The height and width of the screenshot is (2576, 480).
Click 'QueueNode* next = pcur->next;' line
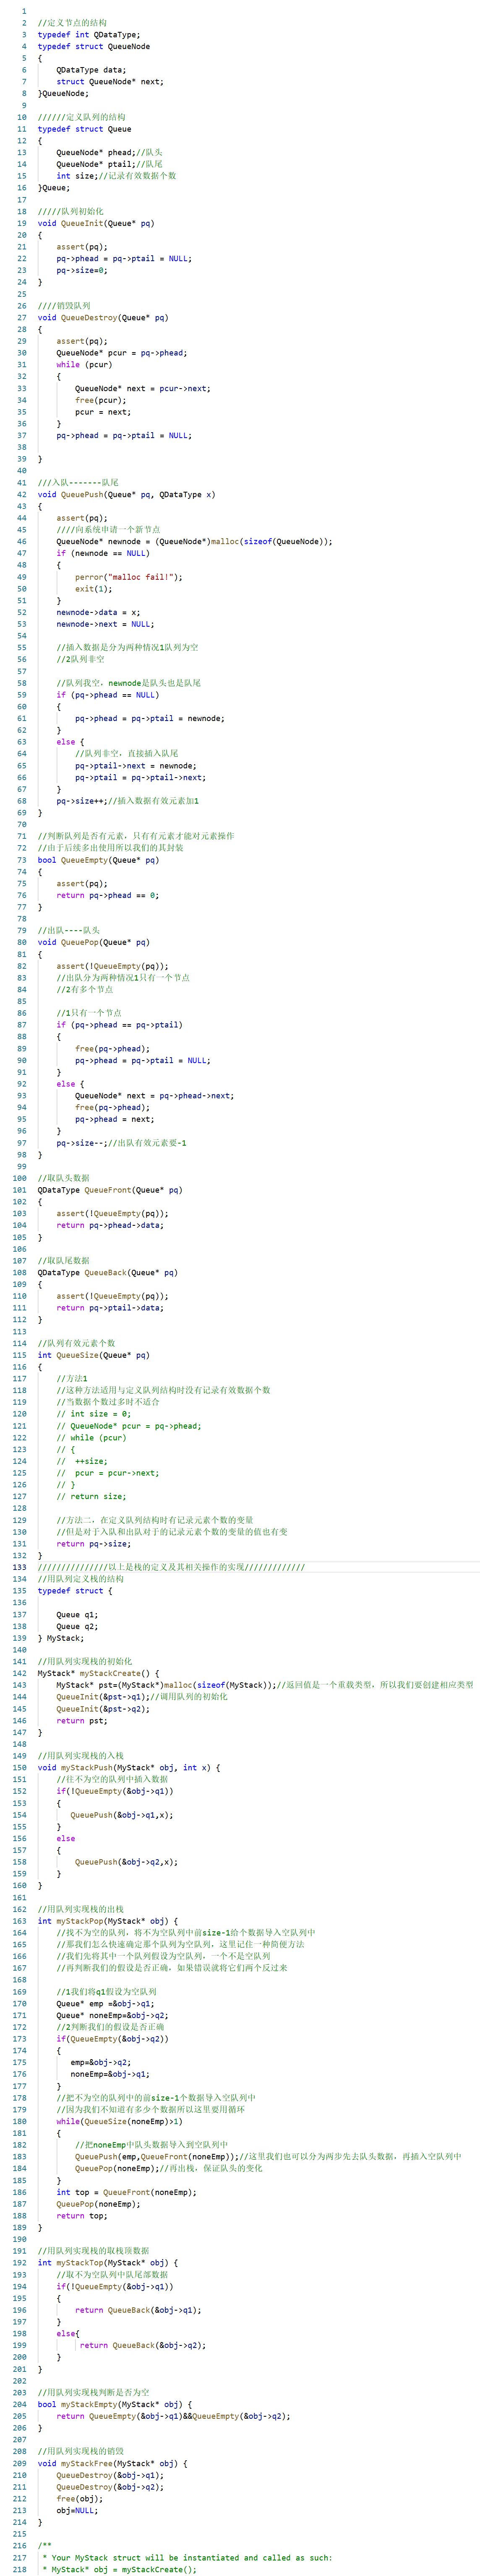[x=143, y=388]
